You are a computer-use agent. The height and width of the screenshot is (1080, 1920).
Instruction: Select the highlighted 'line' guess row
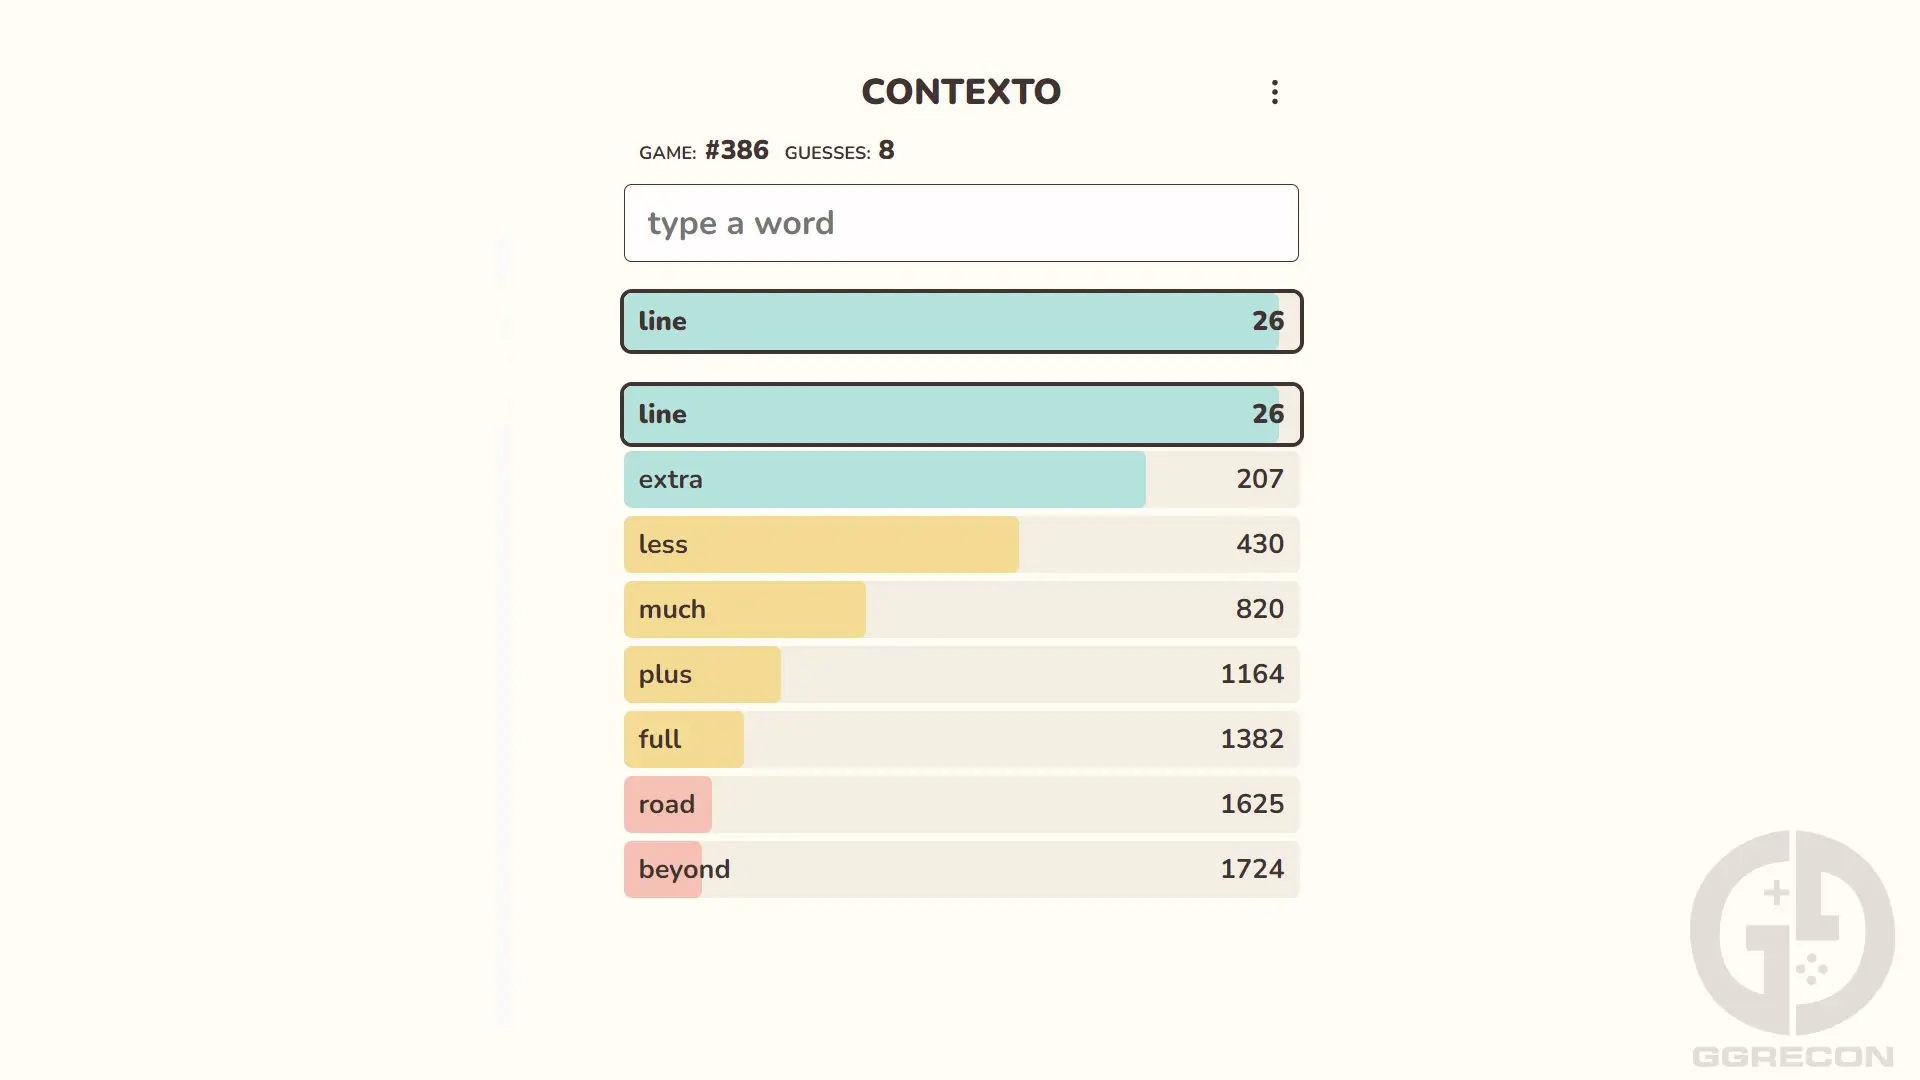click(960, 321)
